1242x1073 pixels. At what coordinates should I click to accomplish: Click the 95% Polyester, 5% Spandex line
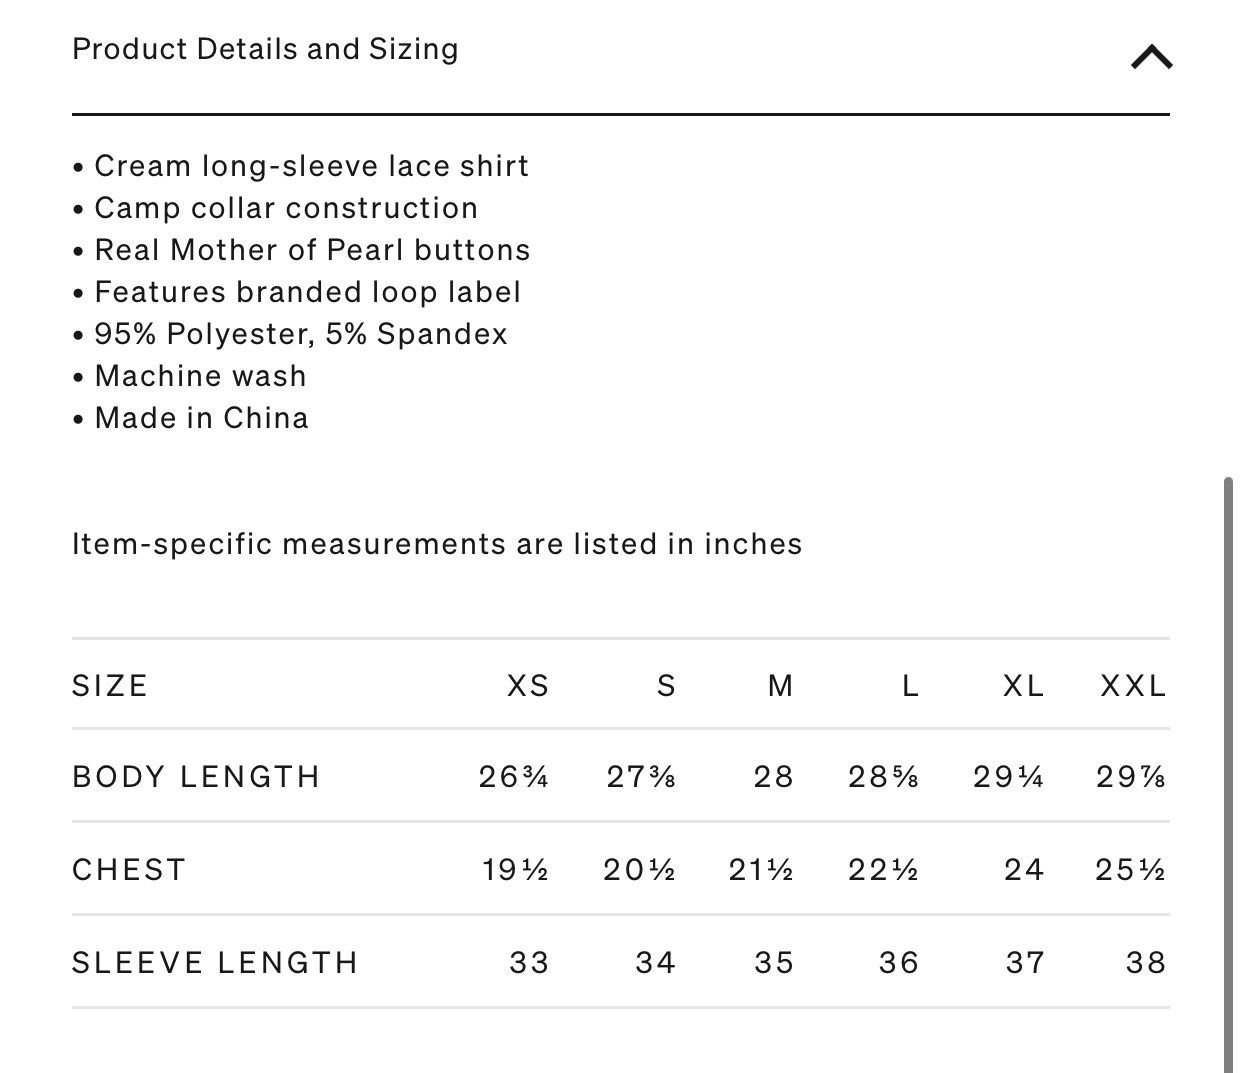click(290, 334)
